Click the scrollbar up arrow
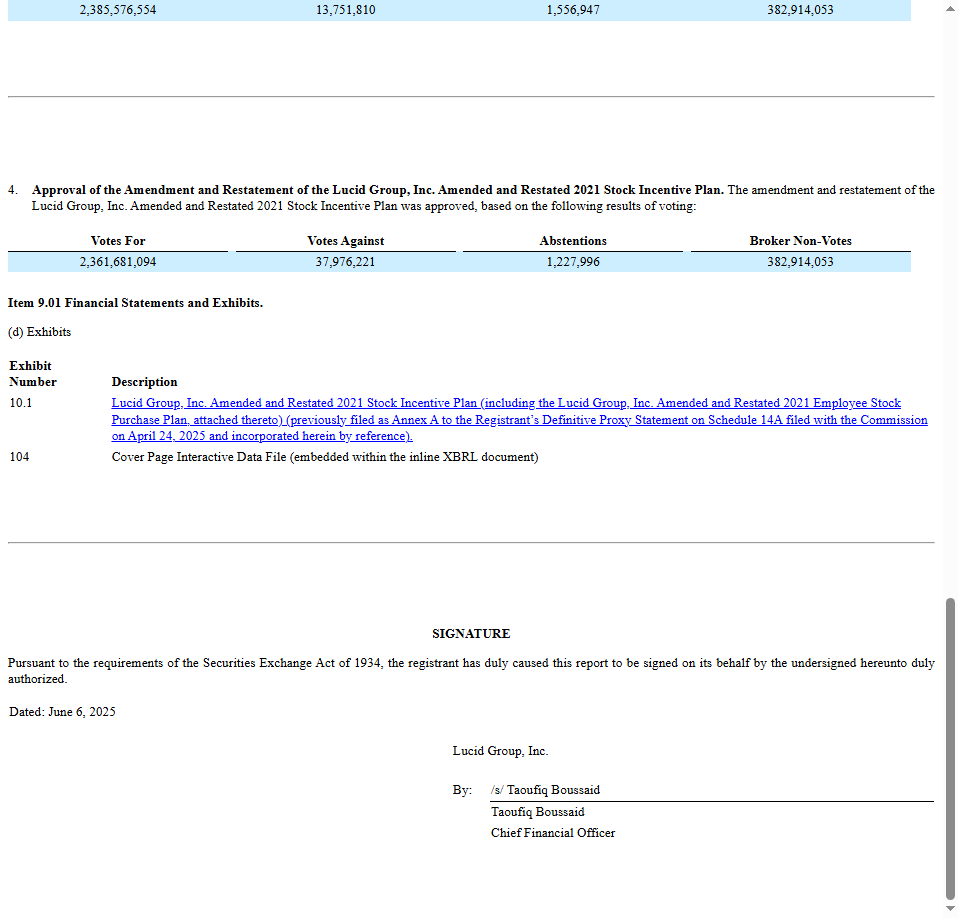Screen dimensions: 958x918 coord(950,9)
